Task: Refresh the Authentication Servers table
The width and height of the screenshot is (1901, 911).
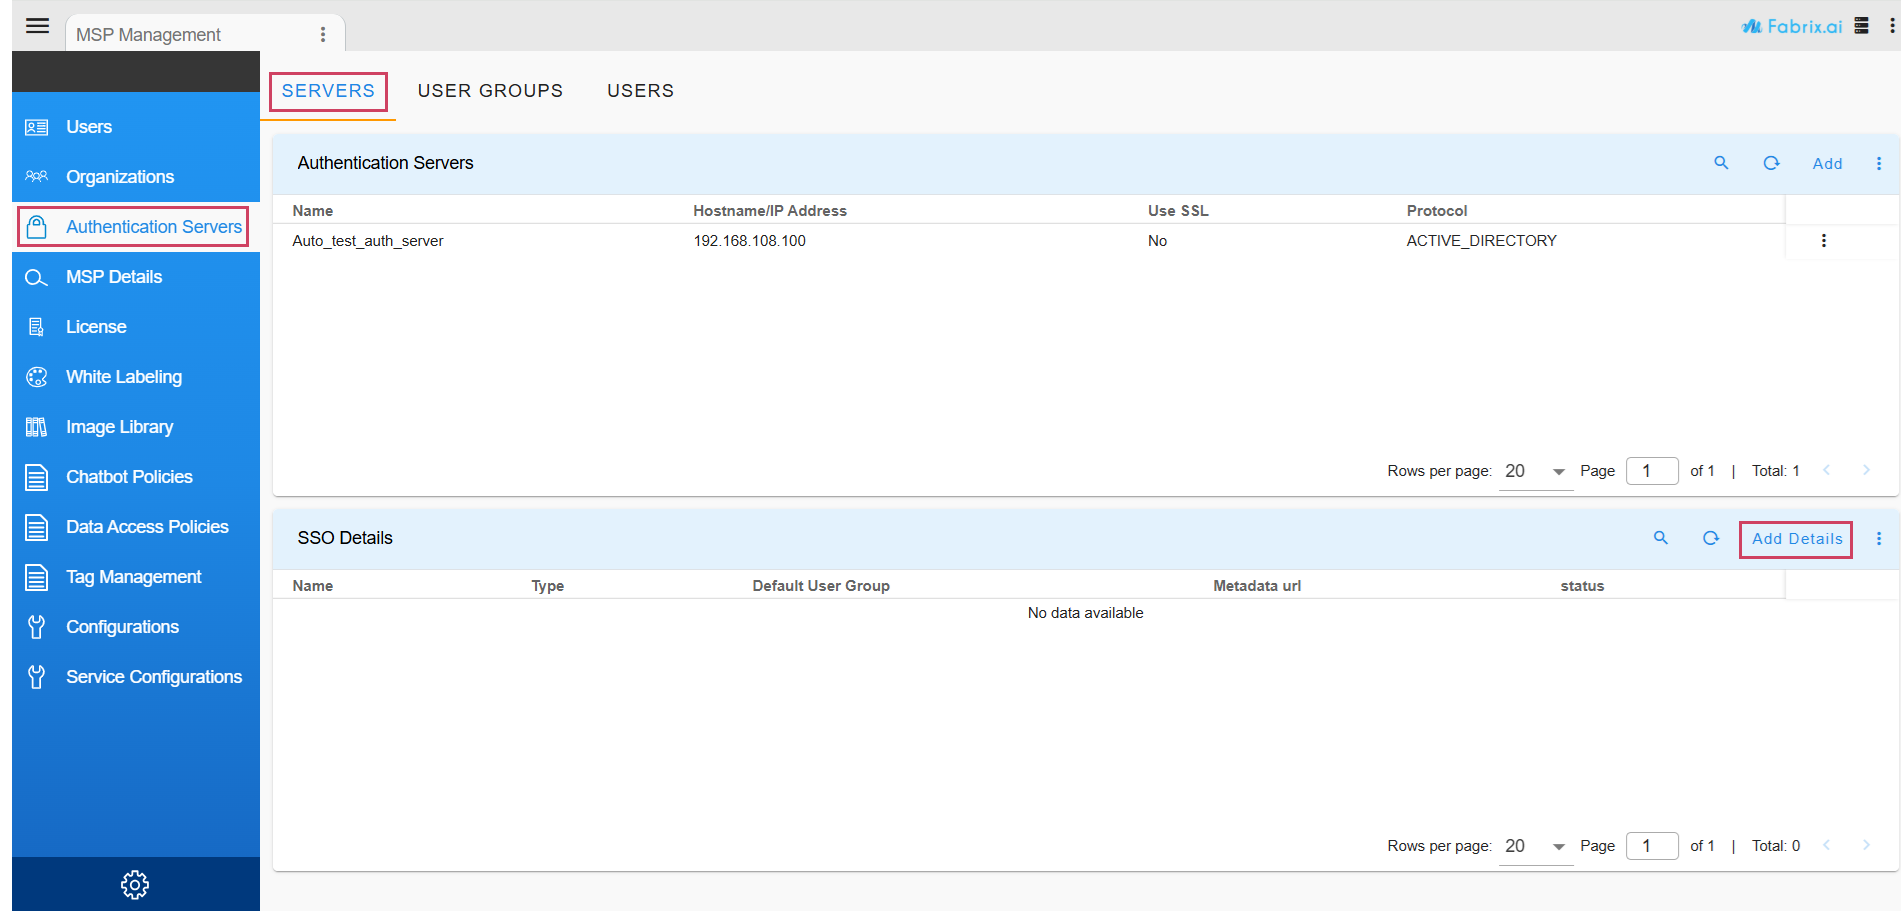Action: click(1771, 163)
